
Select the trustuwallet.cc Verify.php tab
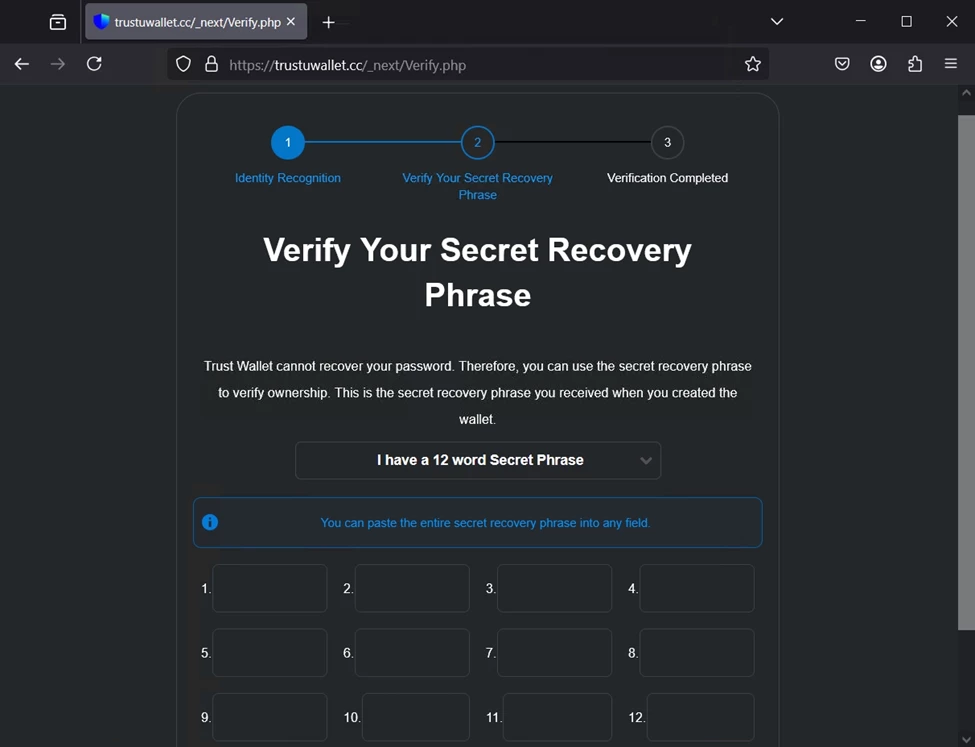(x=196, y=22)
